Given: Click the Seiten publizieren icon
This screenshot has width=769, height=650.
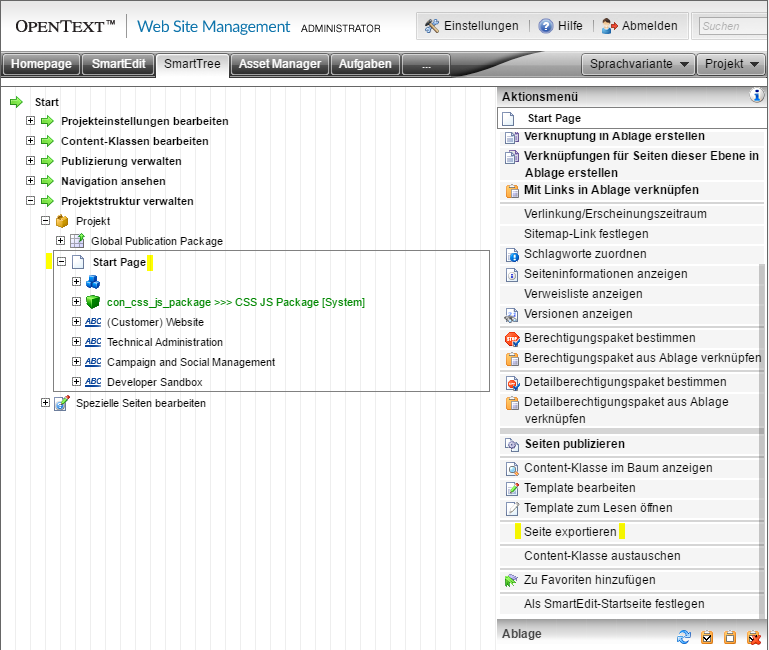Looking at the screenshot, I should [x=512, y=445].
